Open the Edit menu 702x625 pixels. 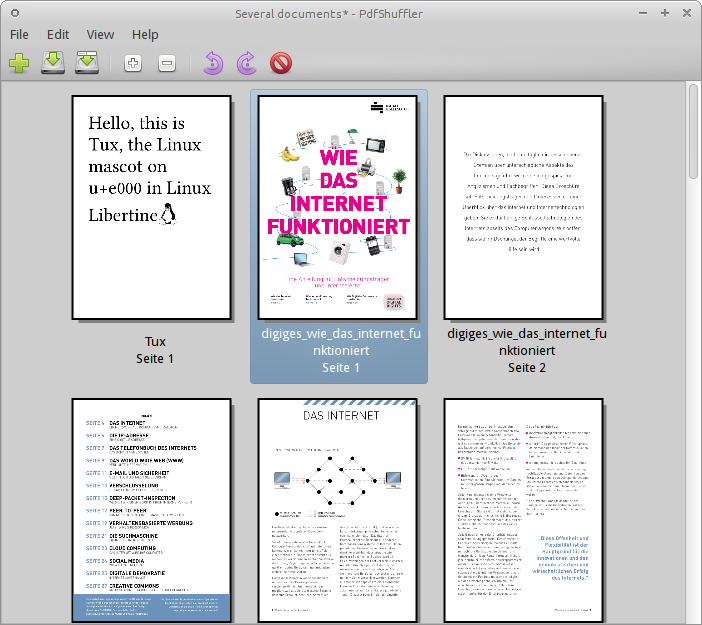[58, 35]
